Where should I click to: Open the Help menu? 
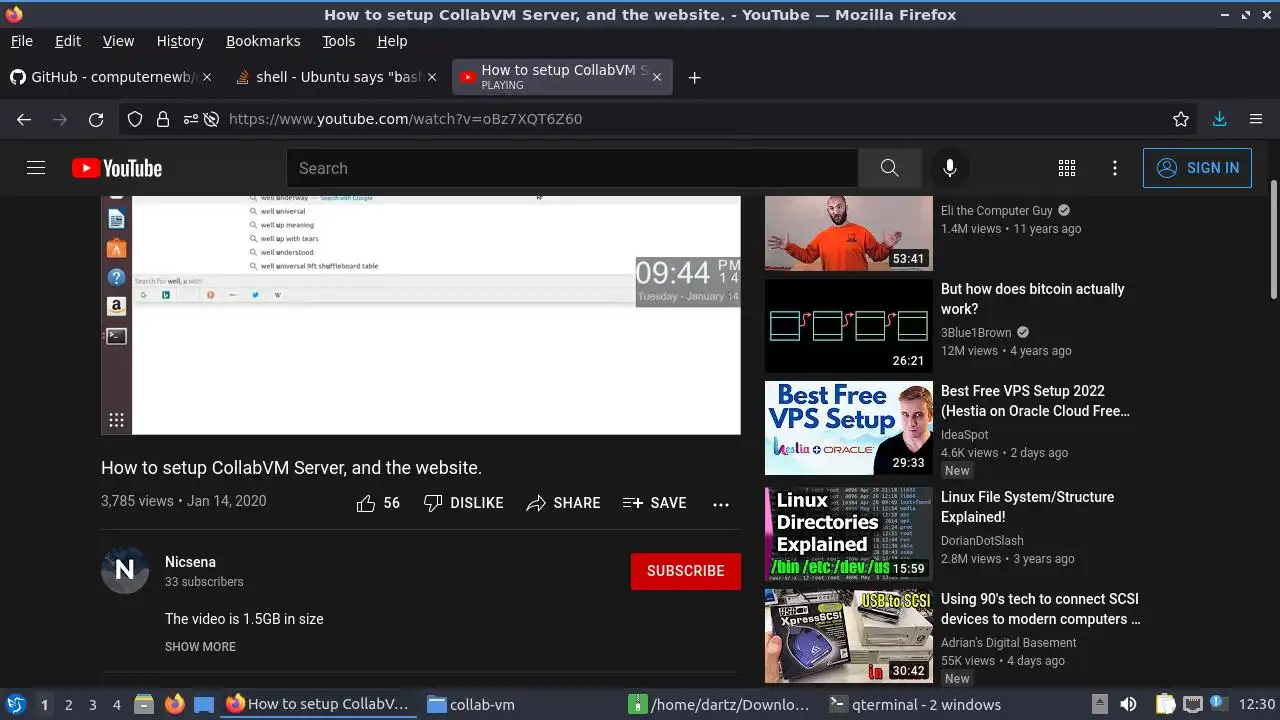(392, 41)
